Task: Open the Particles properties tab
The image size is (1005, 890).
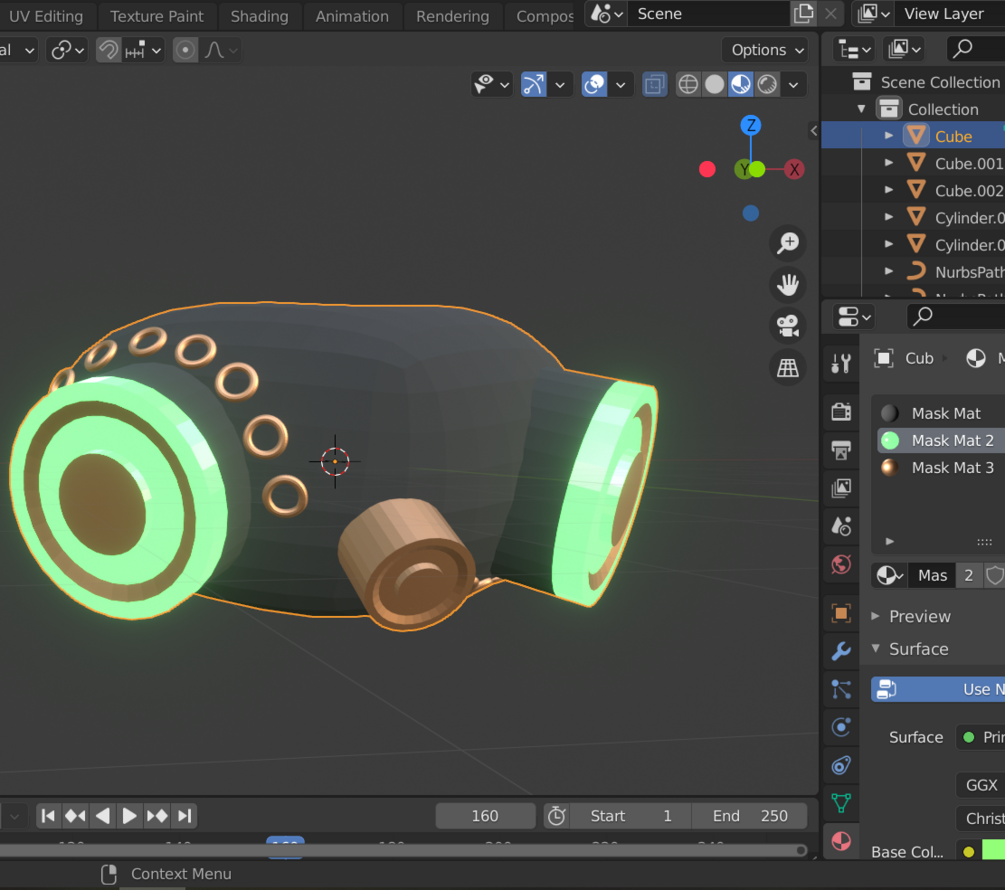Action: click(841, 689)
